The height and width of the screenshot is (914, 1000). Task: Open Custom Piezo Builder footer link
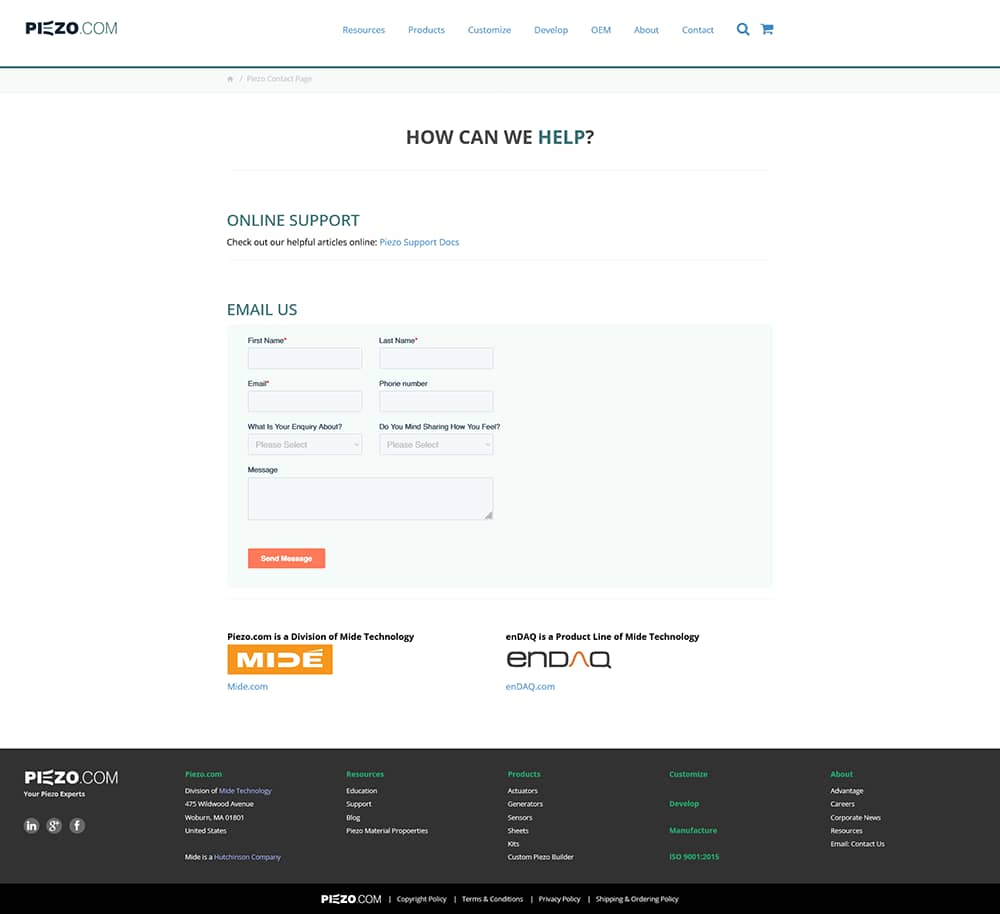pyautogui.click(x=540, y=857)
